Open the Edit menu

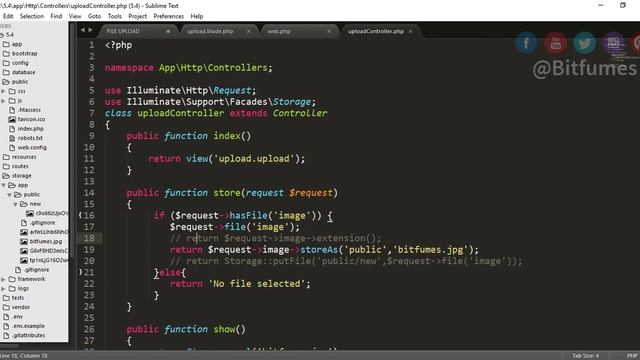(8, 16)
